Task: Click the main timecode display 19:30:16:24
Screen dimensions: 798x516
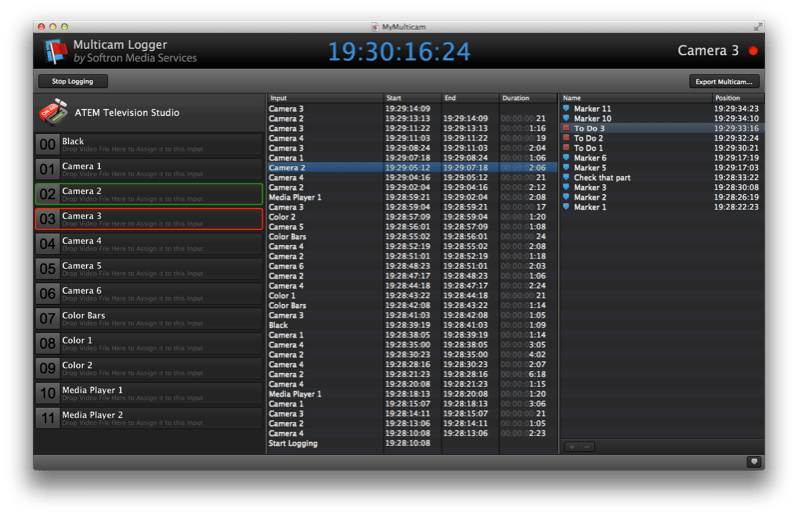Action: pyautogui.click(x=400, y=51)
